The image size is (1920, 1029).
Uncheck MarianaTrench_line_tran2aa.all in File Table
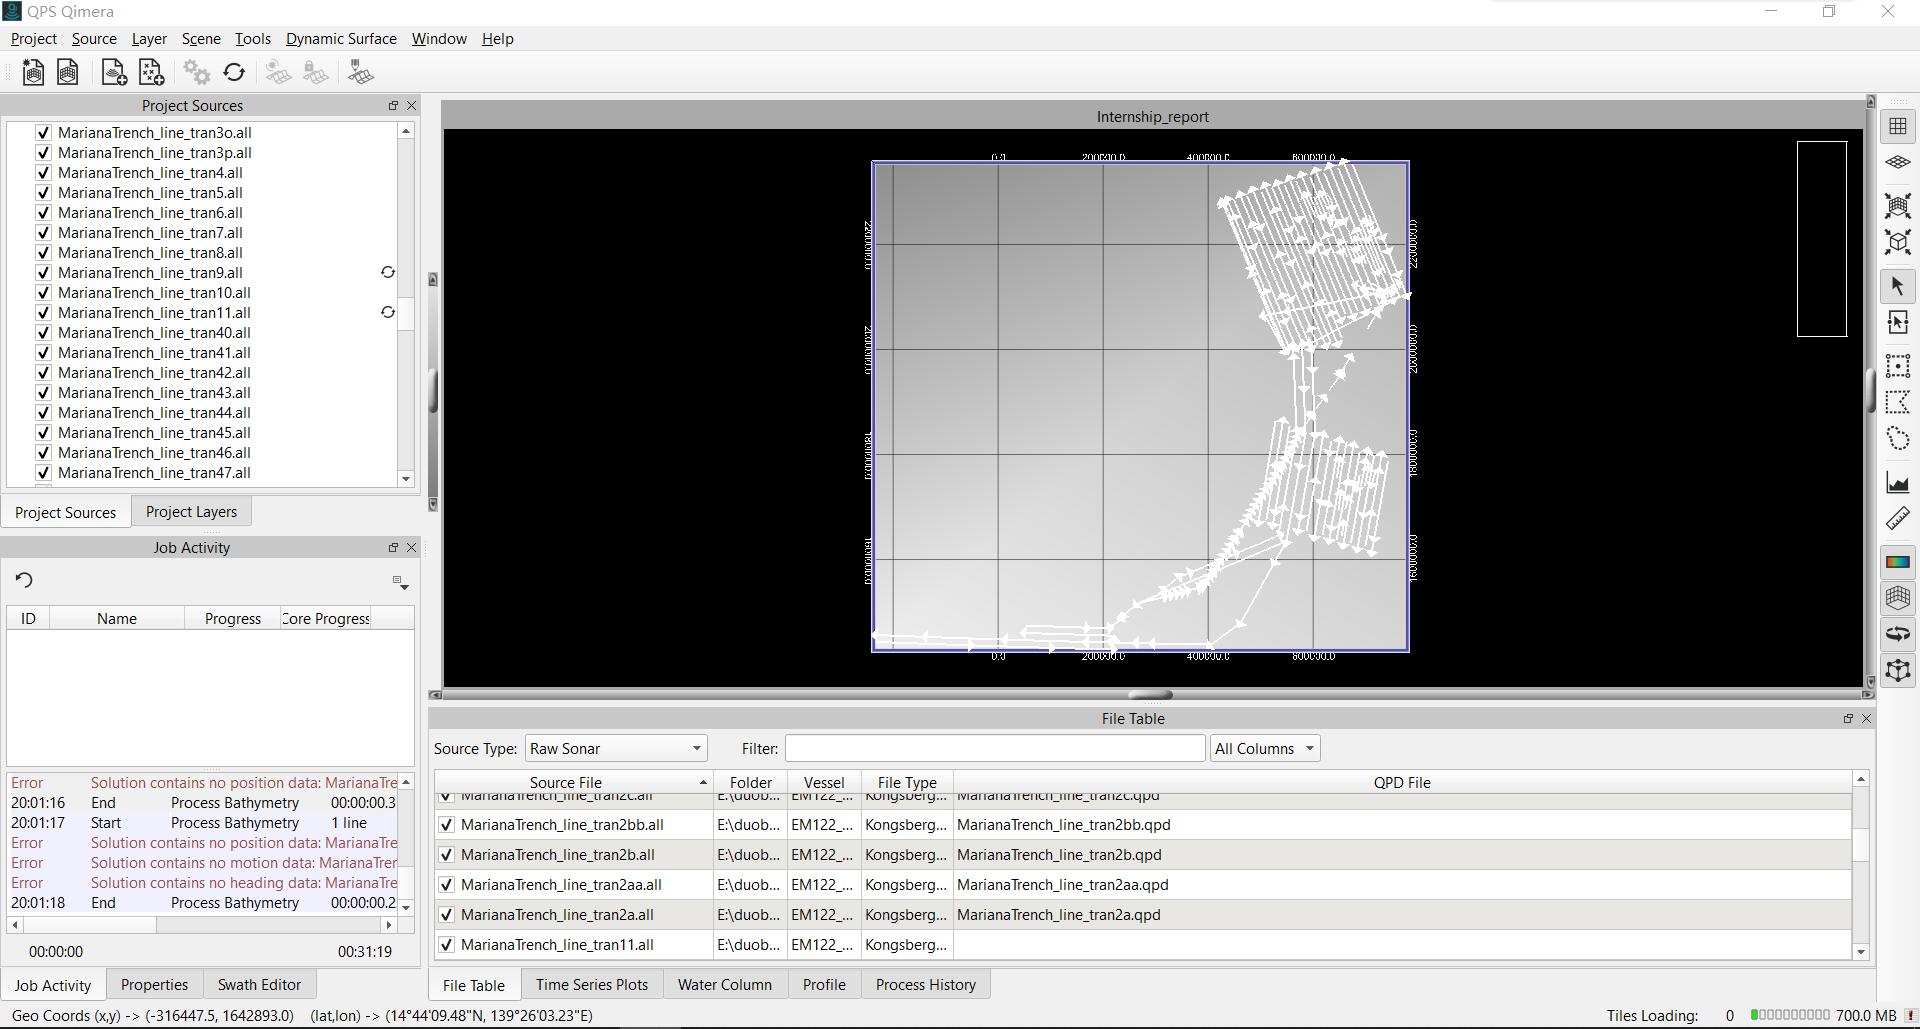click(x=447, y=885)
